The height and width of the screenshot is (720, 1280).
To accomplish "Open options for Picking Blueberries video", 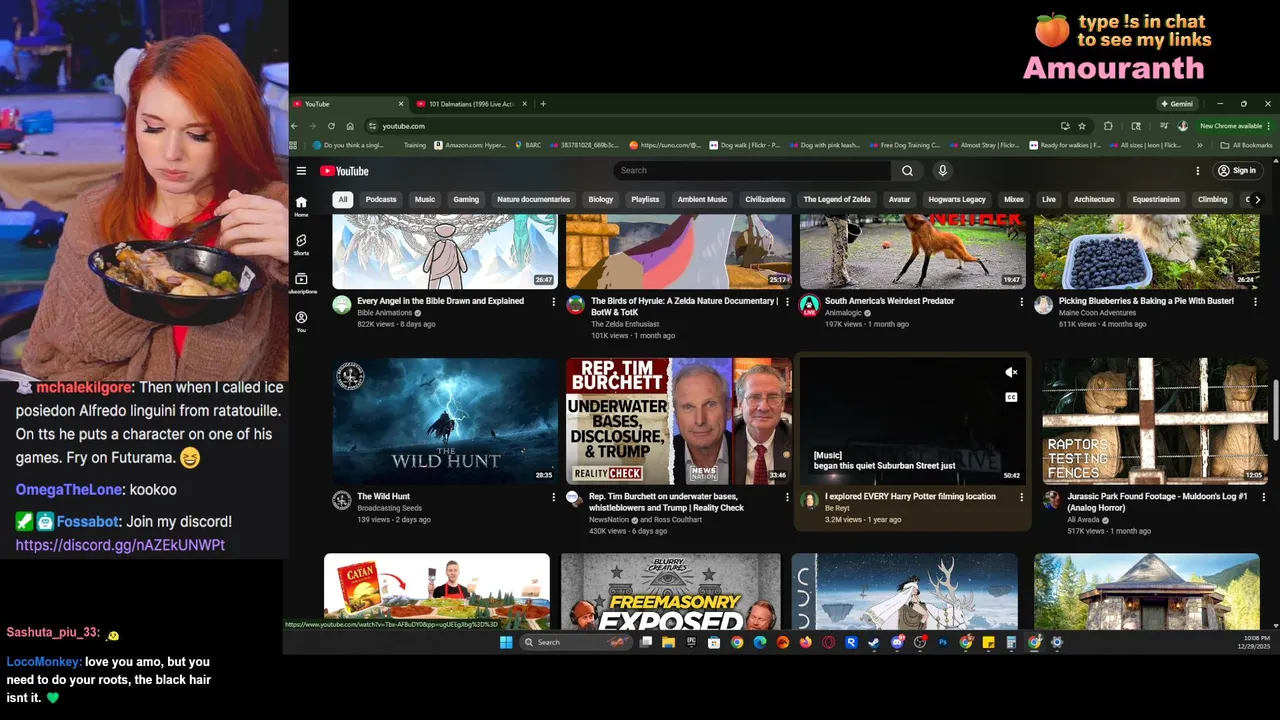I will (1255, 301).
